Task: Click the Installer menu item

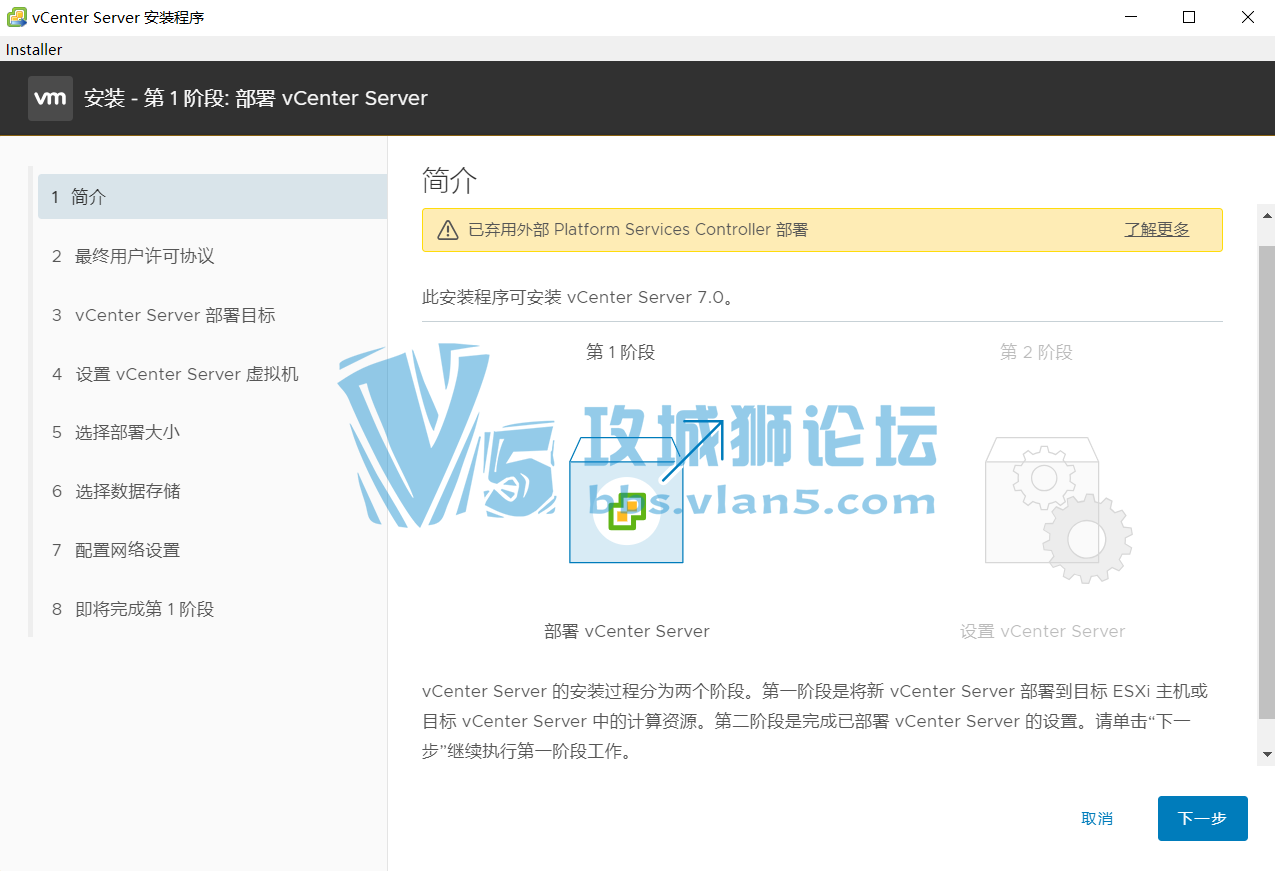Action: (33, 49)
